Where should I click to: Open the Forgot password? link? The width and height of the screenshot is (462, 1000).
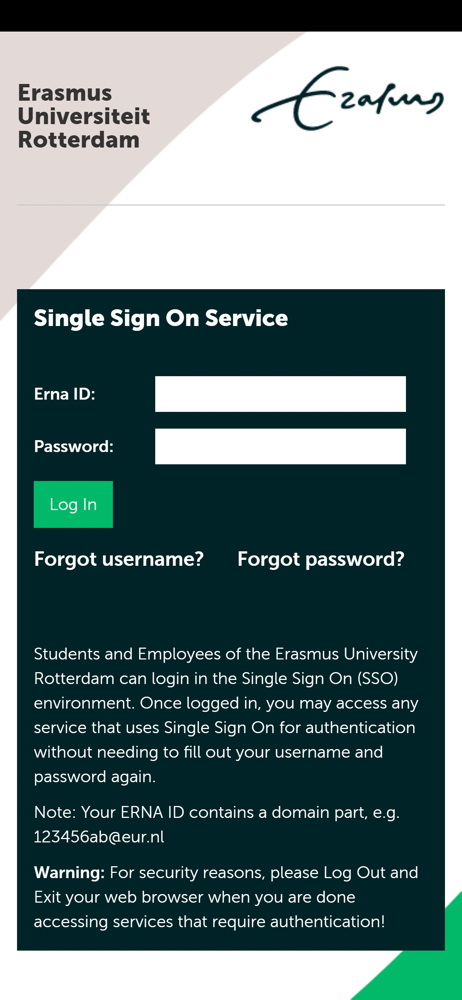coord(321,559)
